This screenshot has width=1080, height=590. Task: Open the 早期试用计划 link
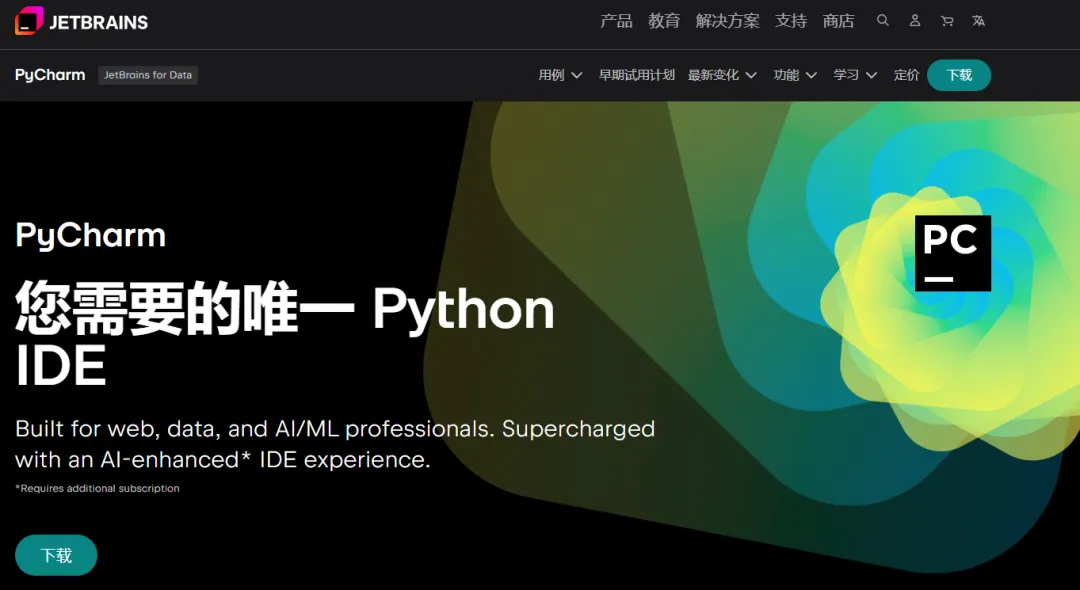pos(636,75)
